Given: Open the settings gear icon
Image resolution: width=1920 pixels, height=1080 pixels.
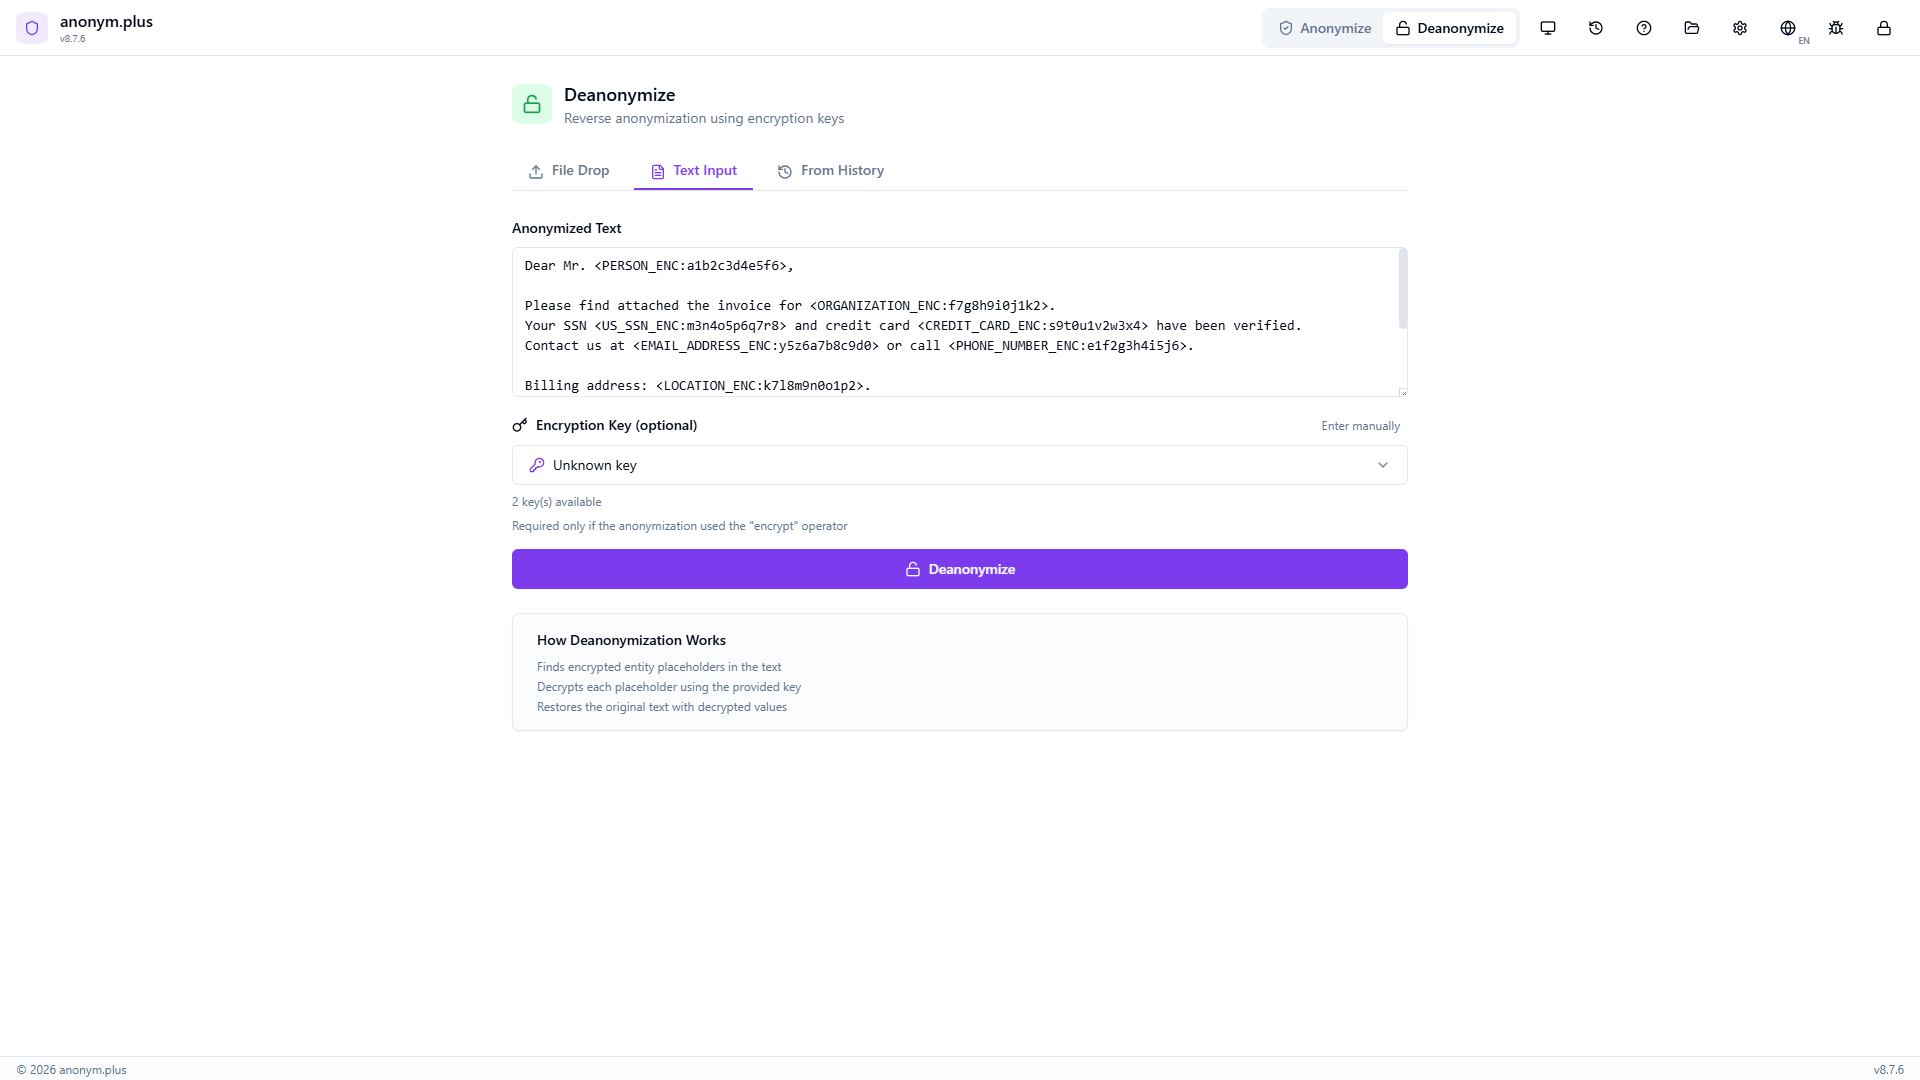Looking at the screenshot, I should coord(1739,28).
